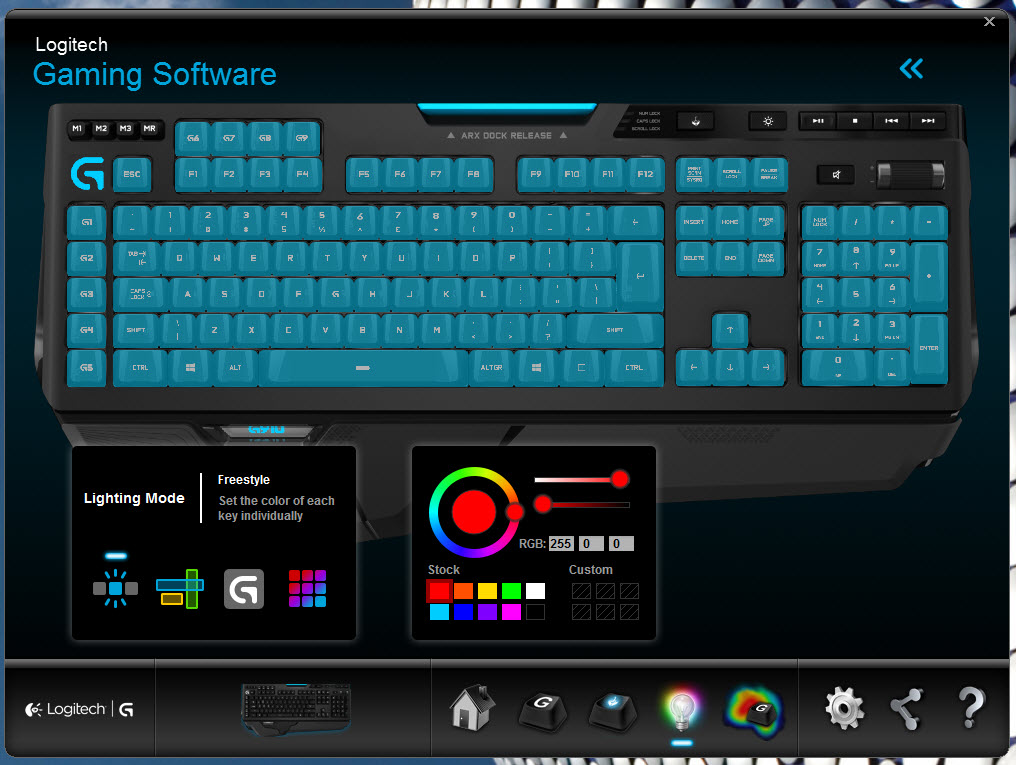This screenshot has height=765, width=1016.
Task: Select the G5 key on keyboard
Action: point(87,367)
